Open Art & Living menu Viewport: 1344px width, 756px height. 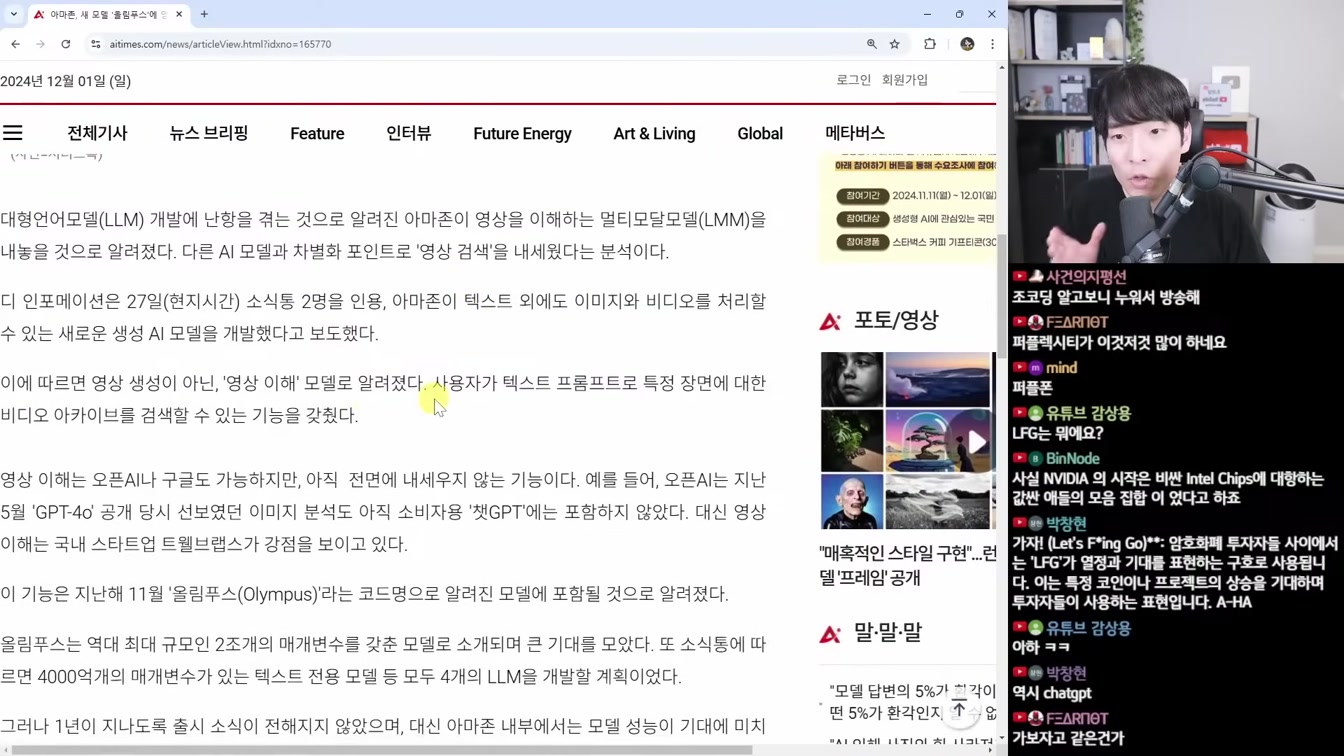(654, 133)
